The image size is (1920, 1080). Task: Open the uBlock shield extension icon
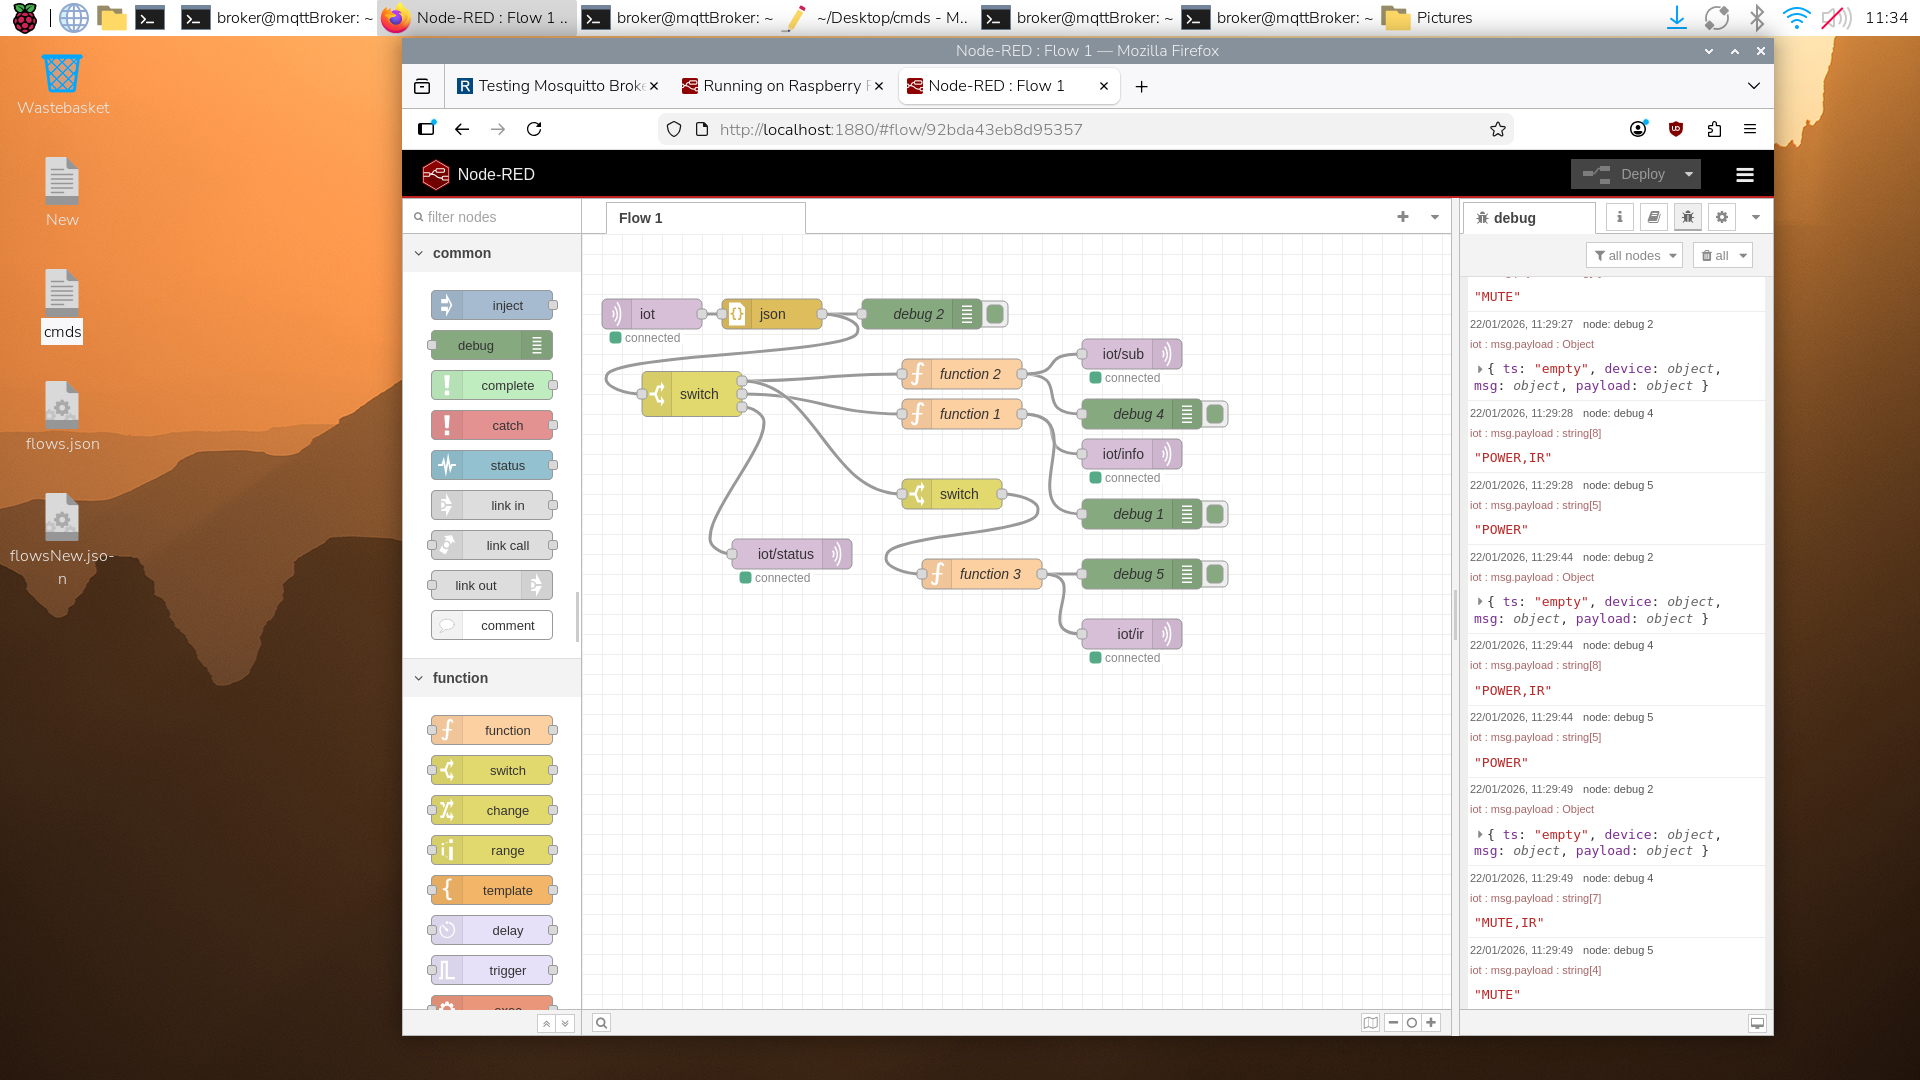point(1677,129)
